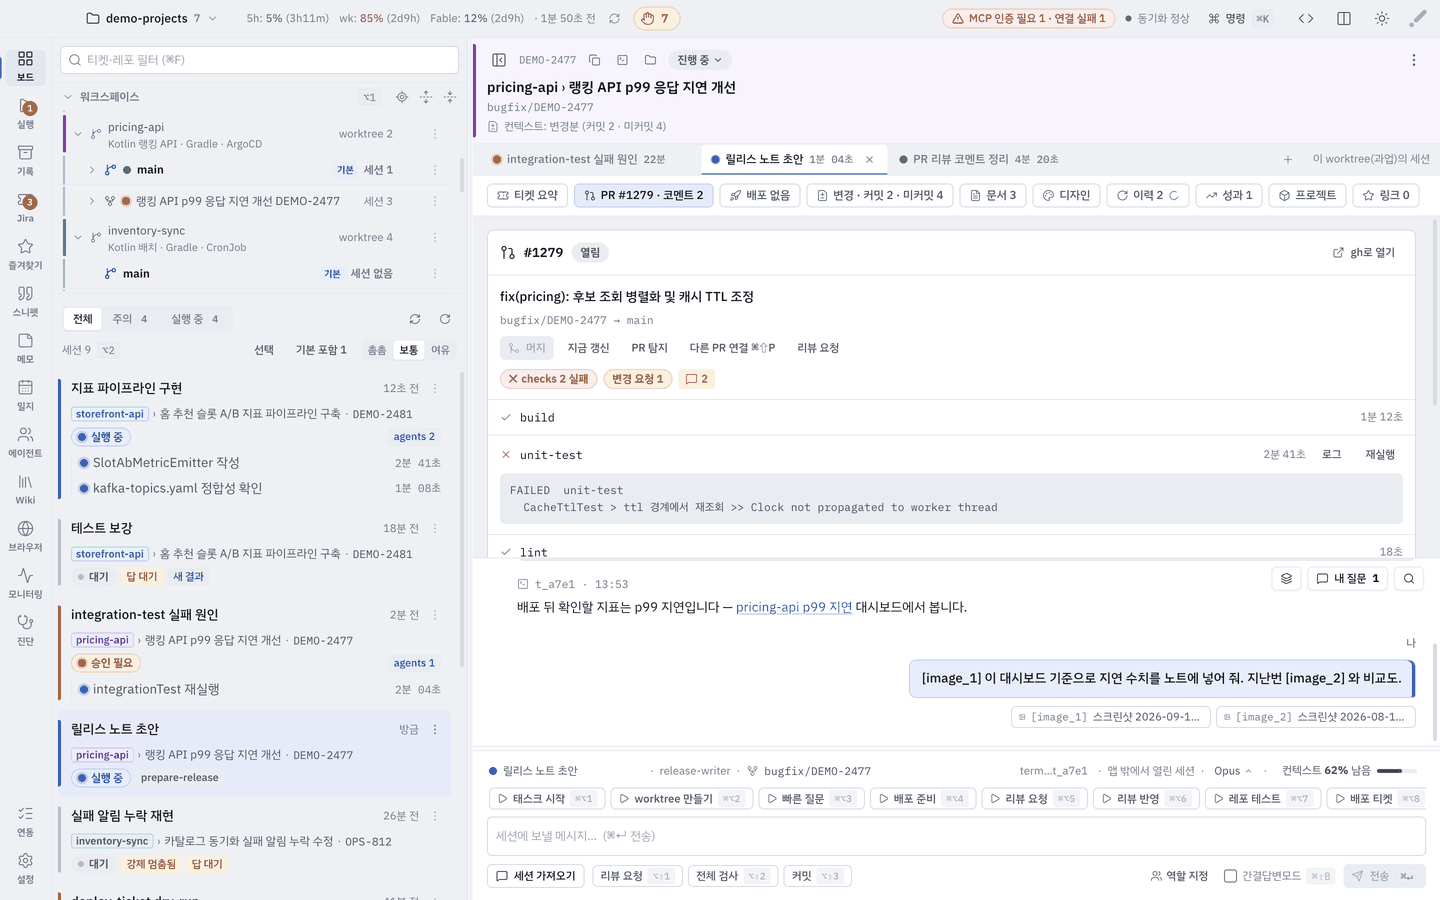Open the 진행 중 status dropdown
Image resolution: width=1440 pixels, height=900 pixels.
click(699, 60)
